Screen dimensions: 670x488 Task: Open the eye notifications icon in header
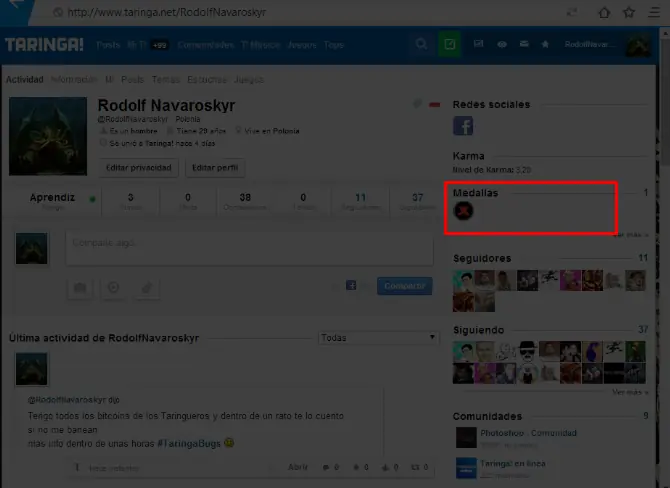click(x=502, y=44)
